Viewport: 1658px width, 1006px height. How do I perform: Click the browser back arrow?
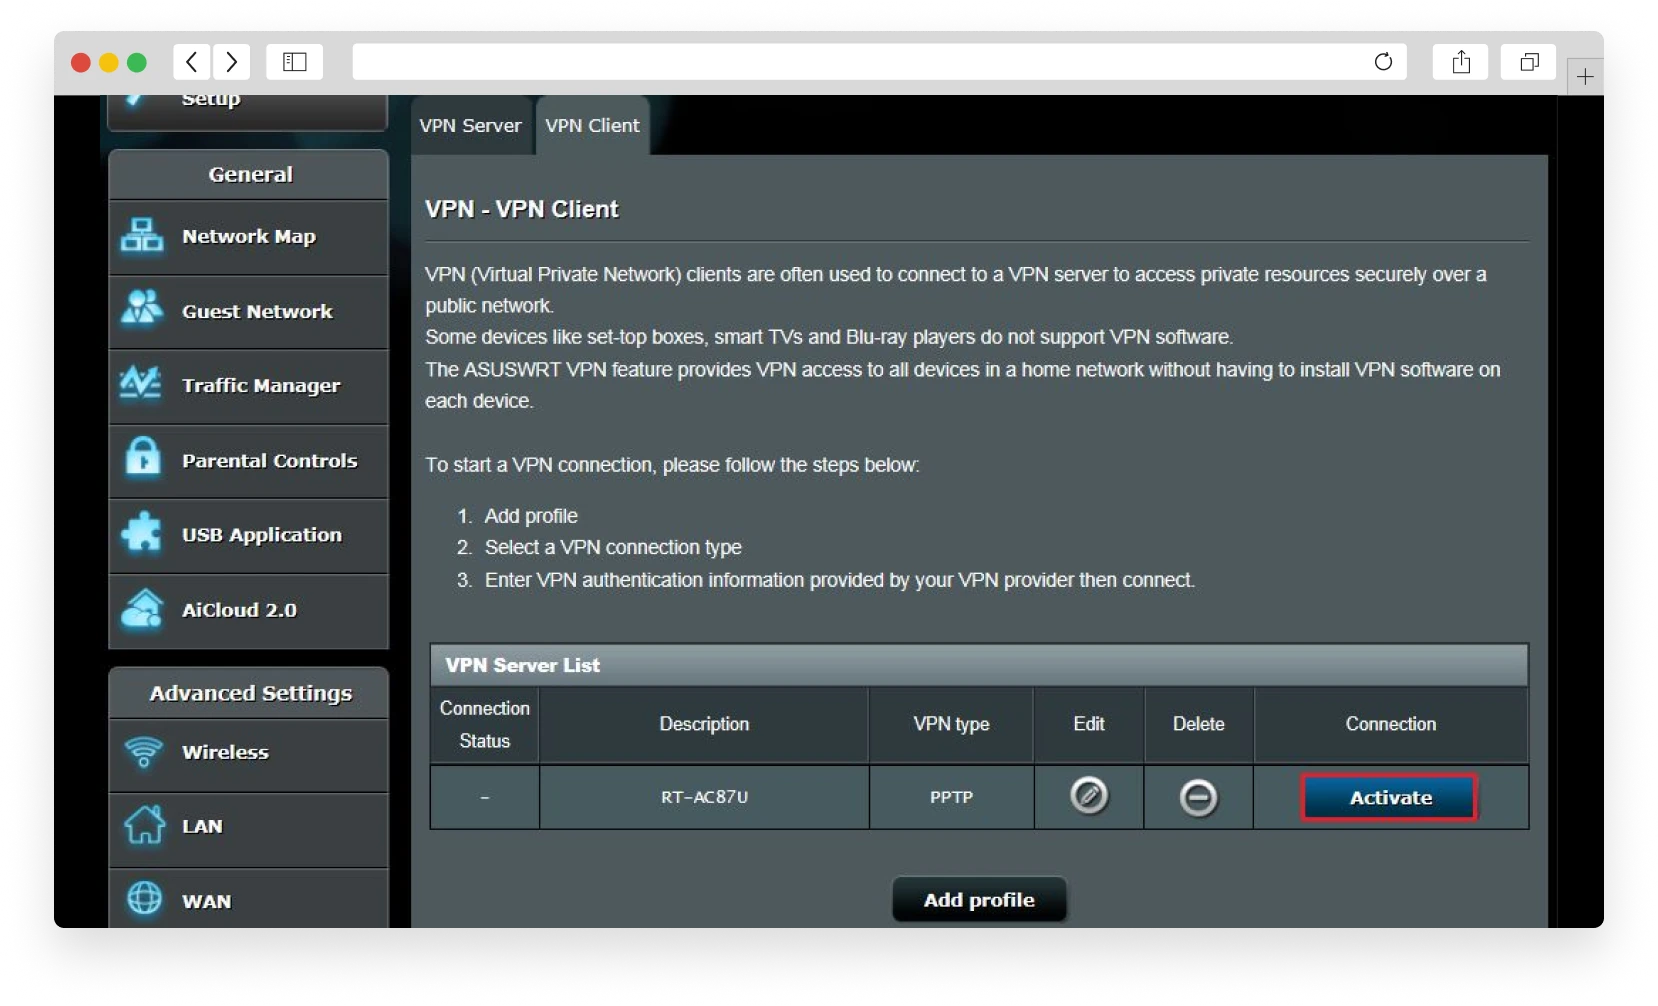192,61
